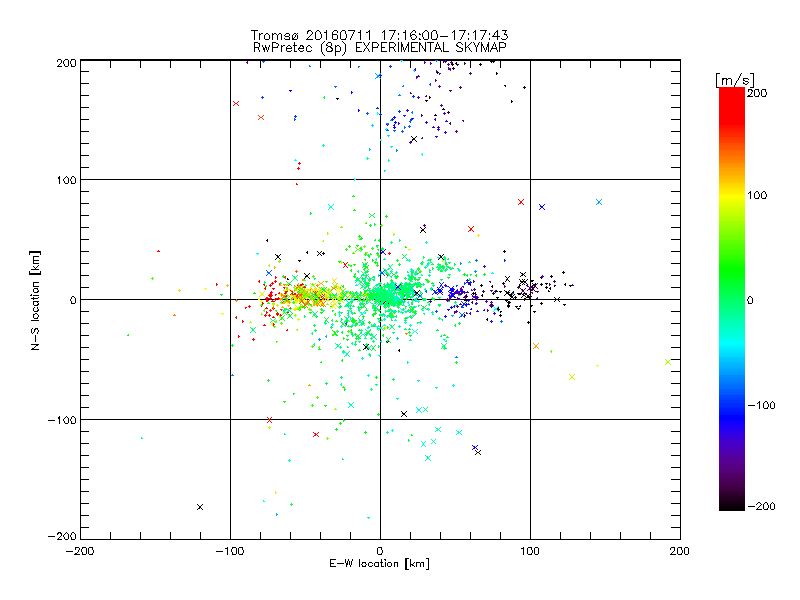Viewport: 800px width, 600px height.
Task: Click the y-axis tick label '100'
Action: (66, 180)
